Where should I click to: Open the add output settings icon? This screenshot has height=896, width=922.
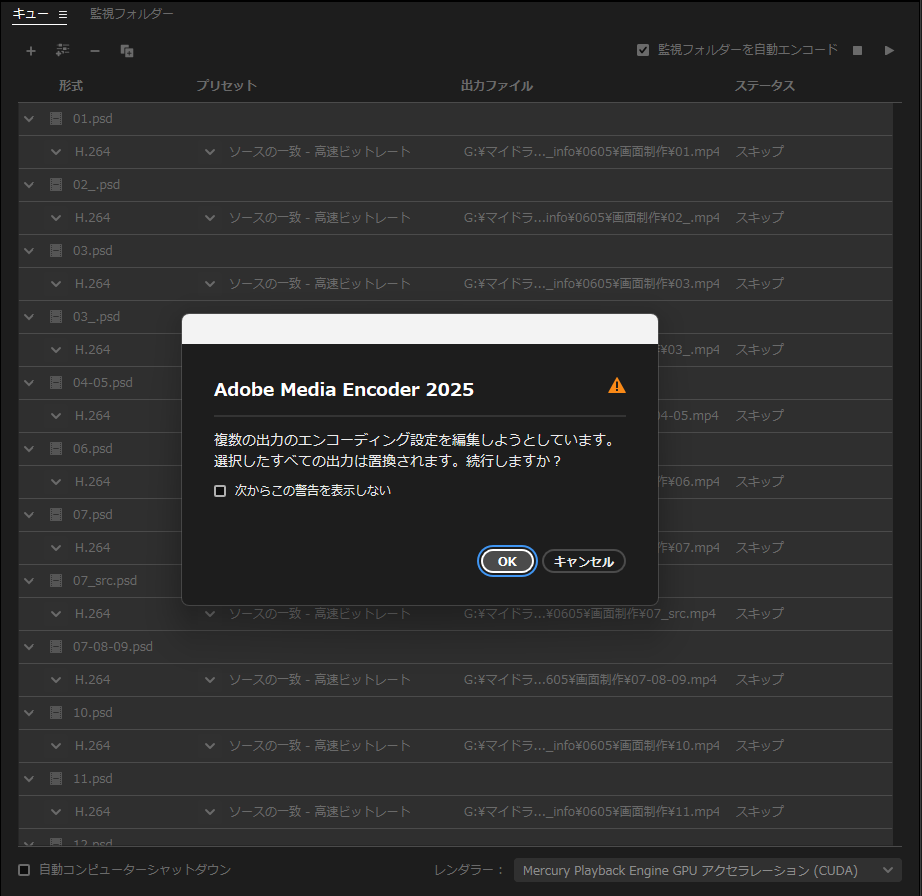point(62,51)
